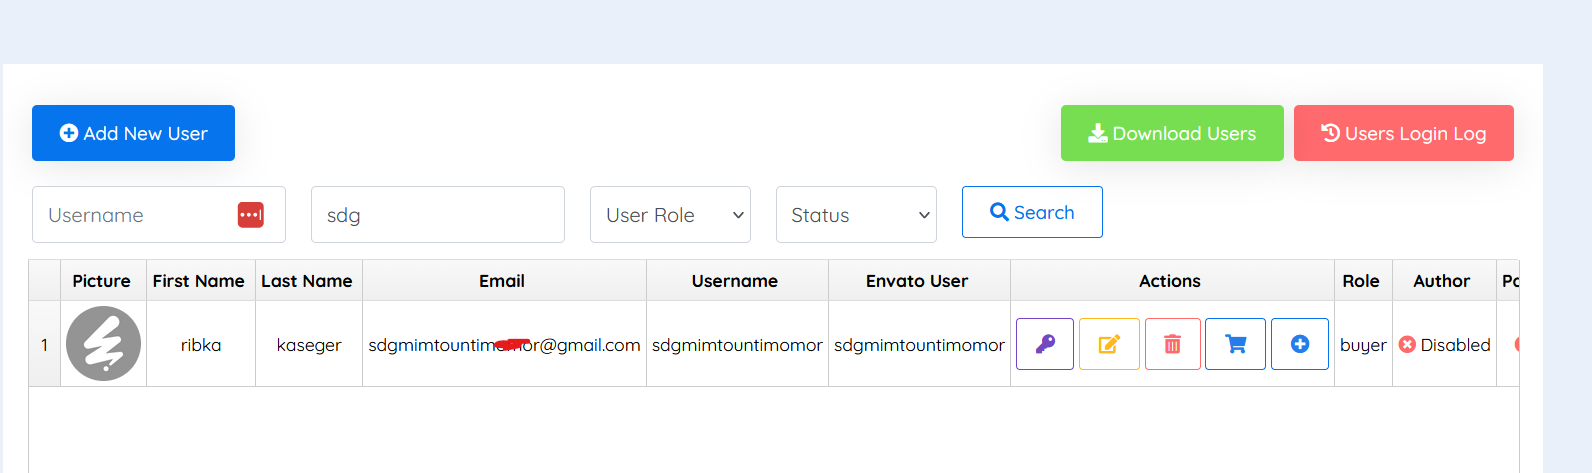Click the Envato User column header
Image resolution: width=1592 pixels, height=473 pixels.
pos(917,281)
